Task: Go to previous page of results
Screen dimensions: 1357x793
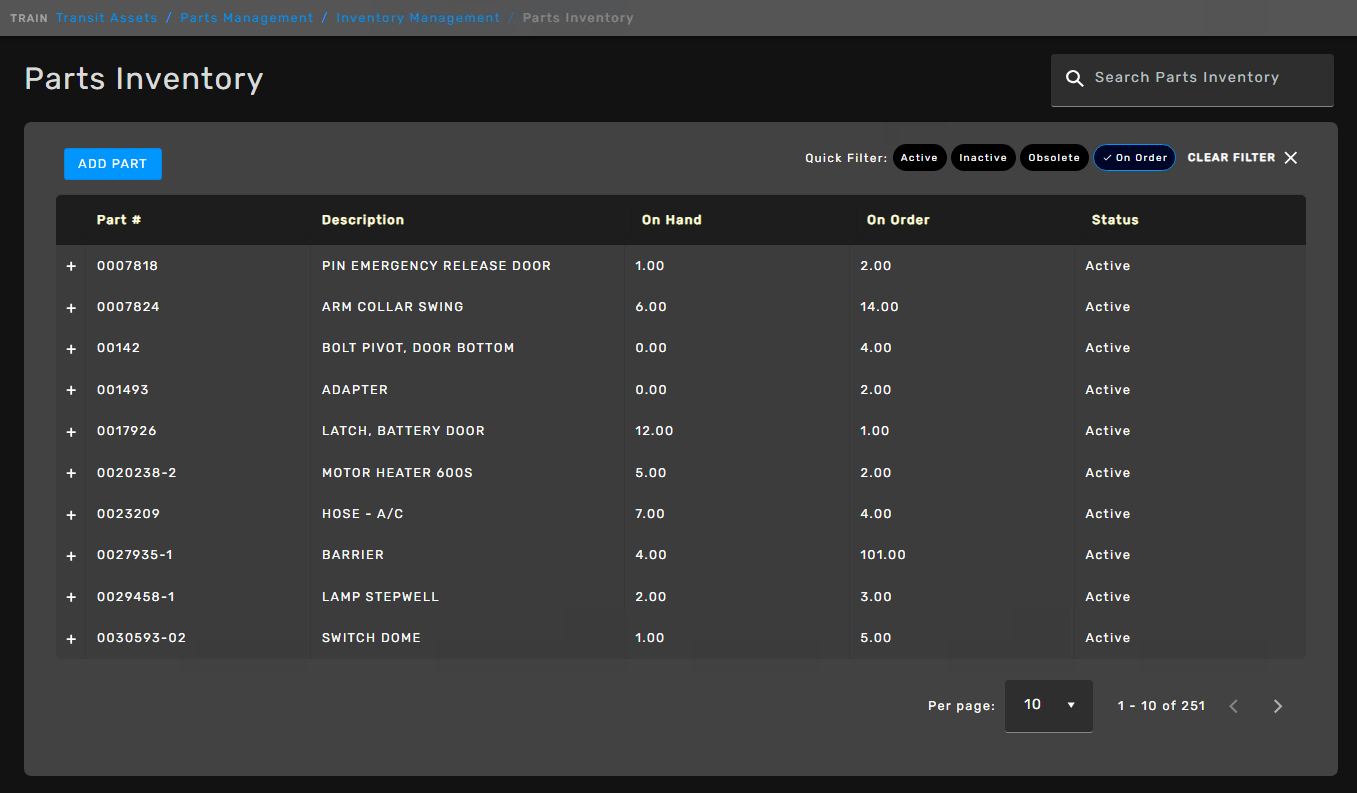Action: coord(1233,706)
